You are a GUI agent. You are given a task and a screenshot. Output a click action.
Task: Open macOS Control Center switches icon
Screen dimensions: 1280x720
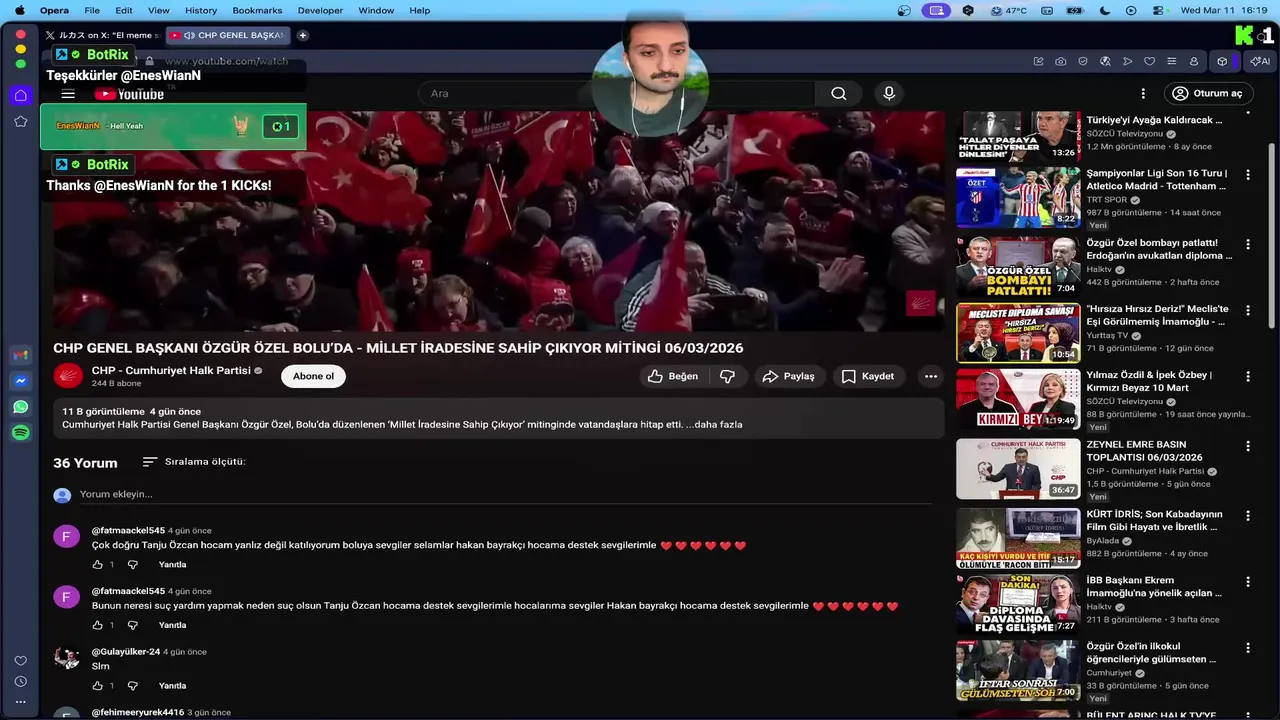point(1158,10)
